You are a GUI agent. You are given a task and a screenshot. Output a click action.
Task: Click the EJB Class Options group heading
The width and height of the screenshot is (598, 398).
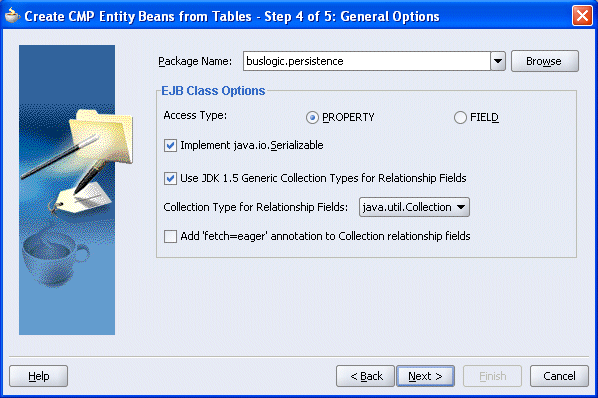click(x=213, y=91)
